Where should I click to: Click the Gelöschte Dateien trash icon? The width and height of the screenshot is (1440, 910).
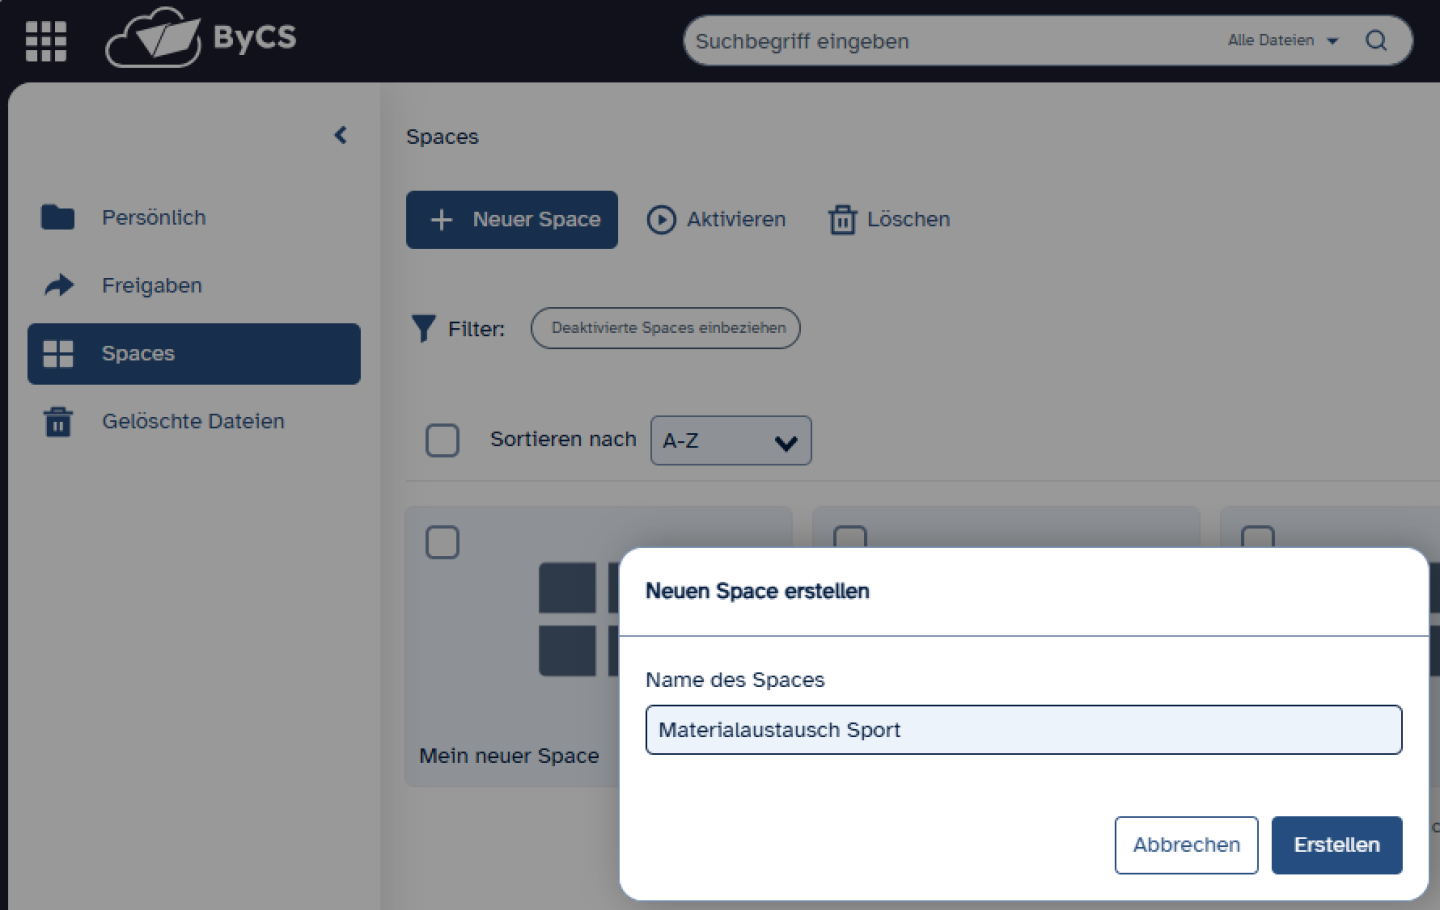58,421
